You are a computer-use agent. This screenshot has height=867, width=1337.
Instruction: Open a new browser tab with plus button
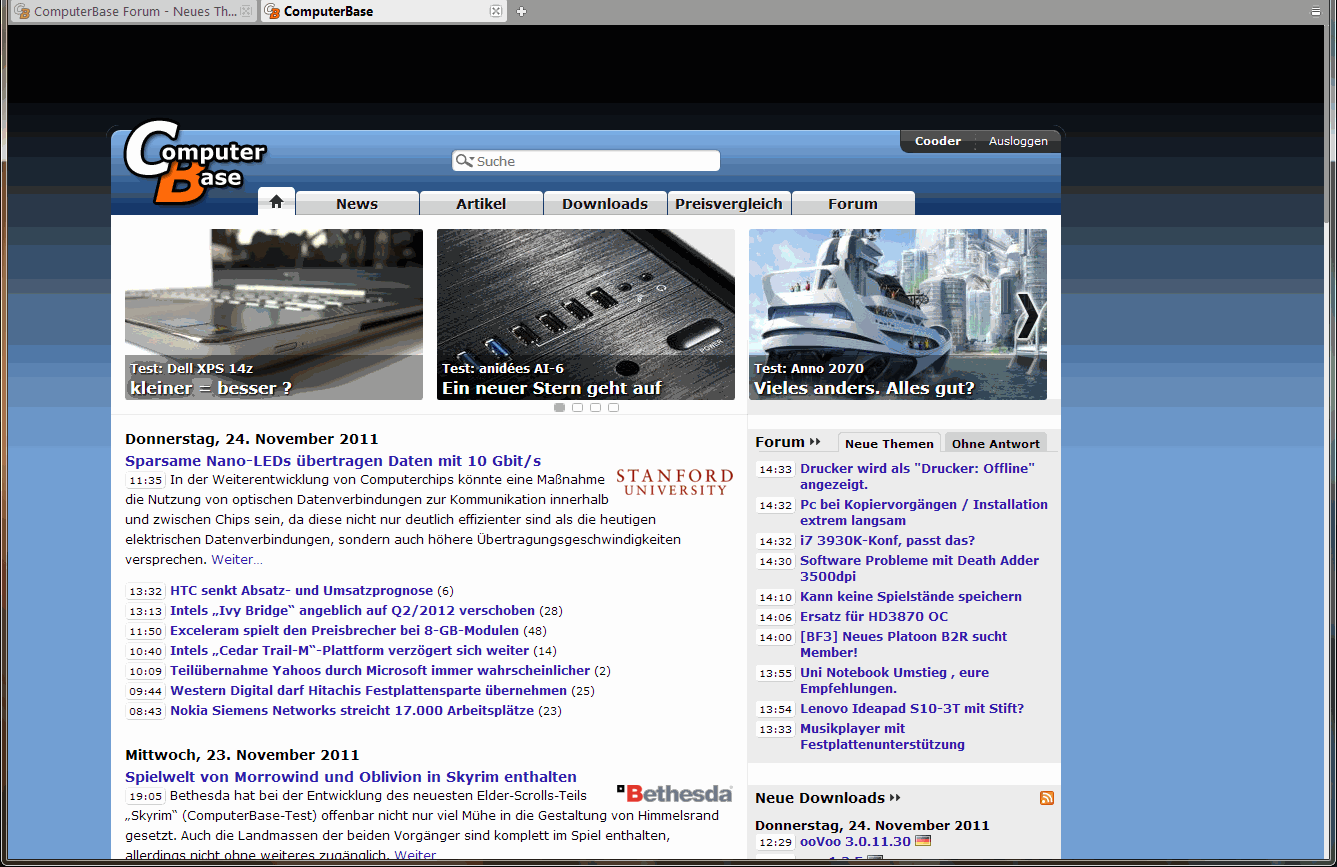pyautogui.click(x=521, y=11)
